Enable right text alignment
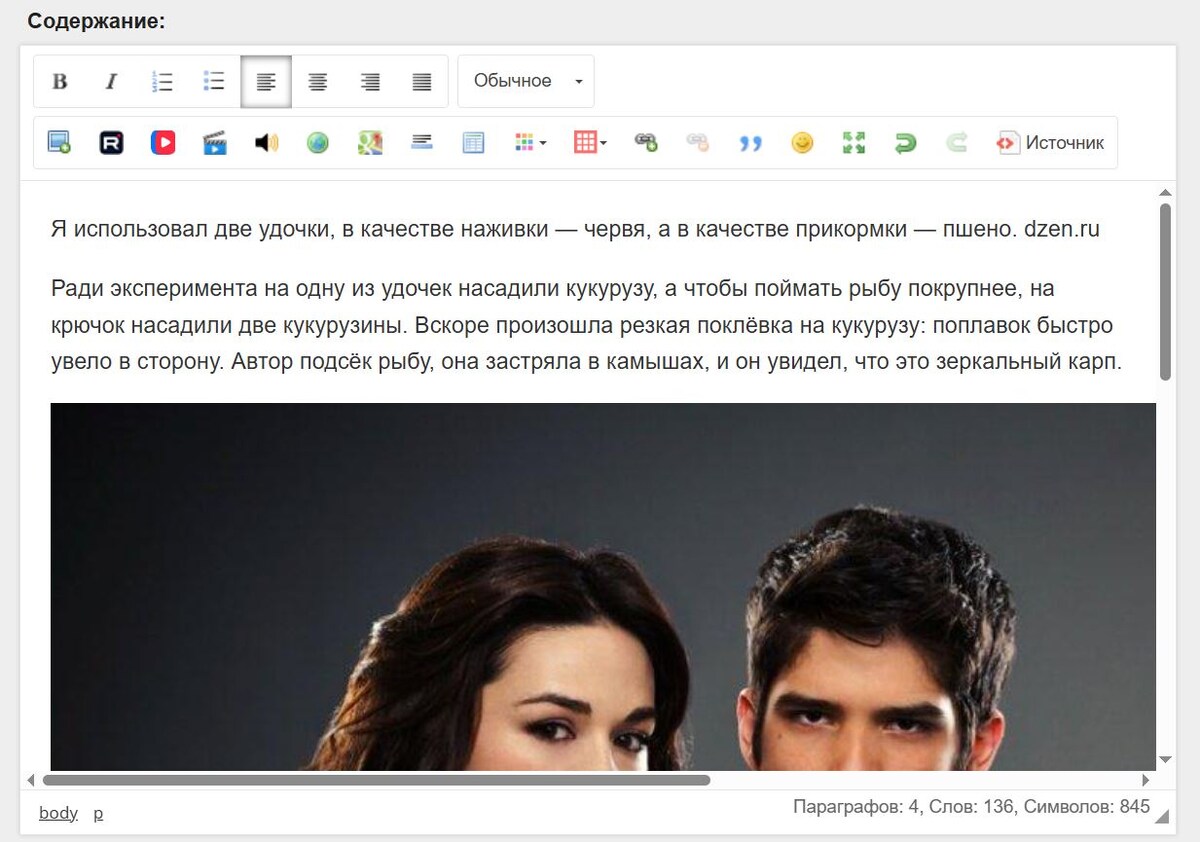The height and width of the screenshot is (842, 1200). click(x=370, y=81)
